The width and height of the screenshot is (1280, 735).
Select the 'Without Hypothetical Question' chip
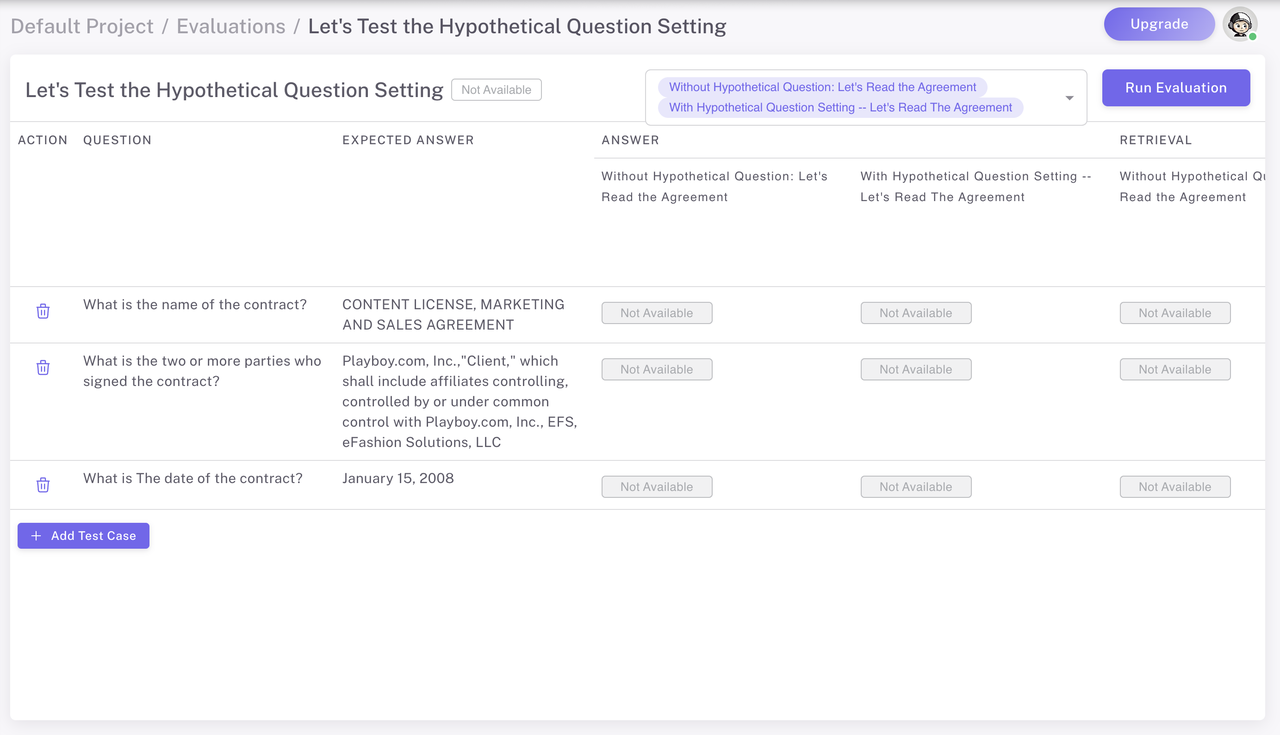click(x=822, y=87)
